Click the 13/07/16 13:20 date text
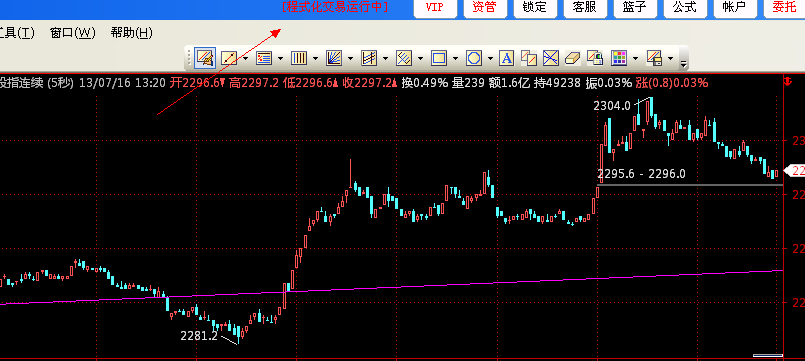Screen dimensions: 805x361 point(122,83)
